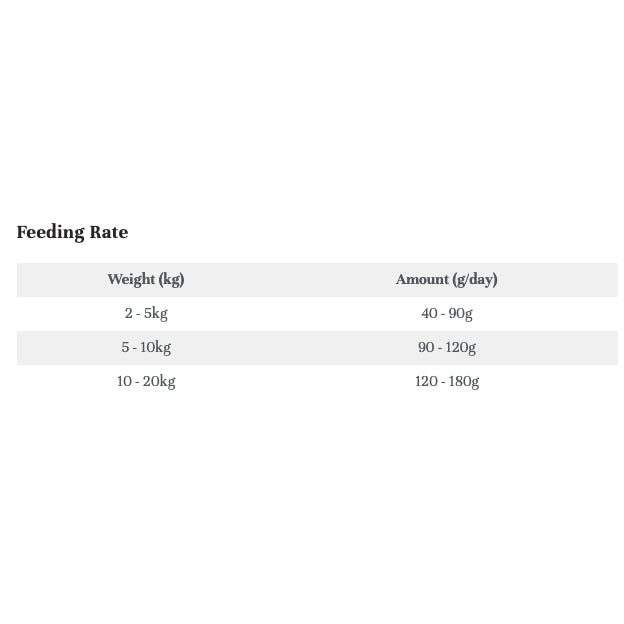This screenshot has width=624, height=624.
Task: Select the "2 - 5kg" weight cell
Action: 146,314
